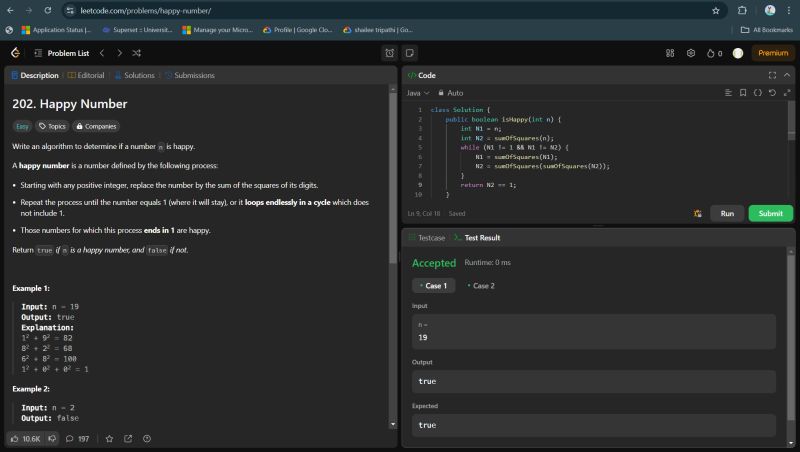Viewport: 800px width, 452px height.
Task: Go to previous problem arrow
Action: tap(102, 53)
